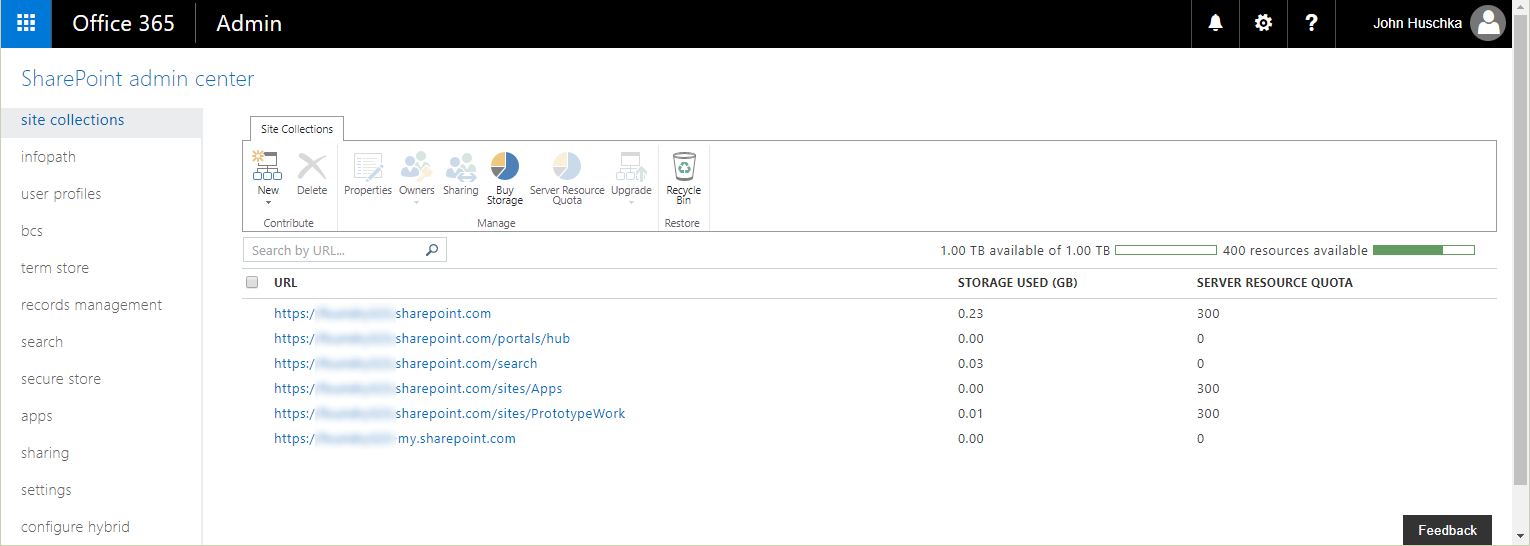Click the Delete ribbon icon
1530x546 pixels.
[312, 165]
